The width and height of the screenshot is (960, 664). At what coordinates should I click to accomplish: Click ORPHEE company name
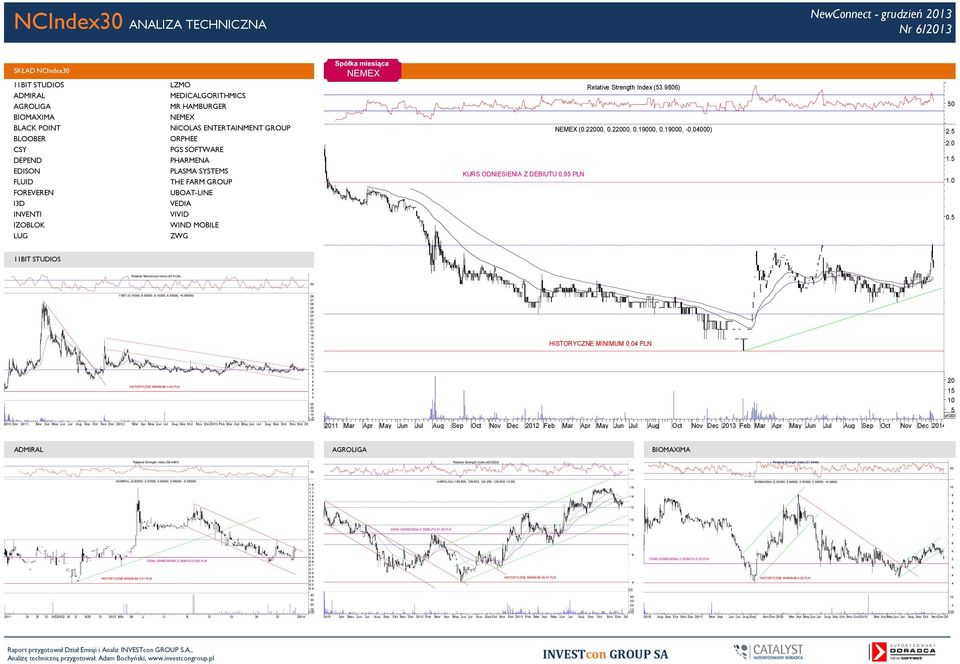(184, 139)
